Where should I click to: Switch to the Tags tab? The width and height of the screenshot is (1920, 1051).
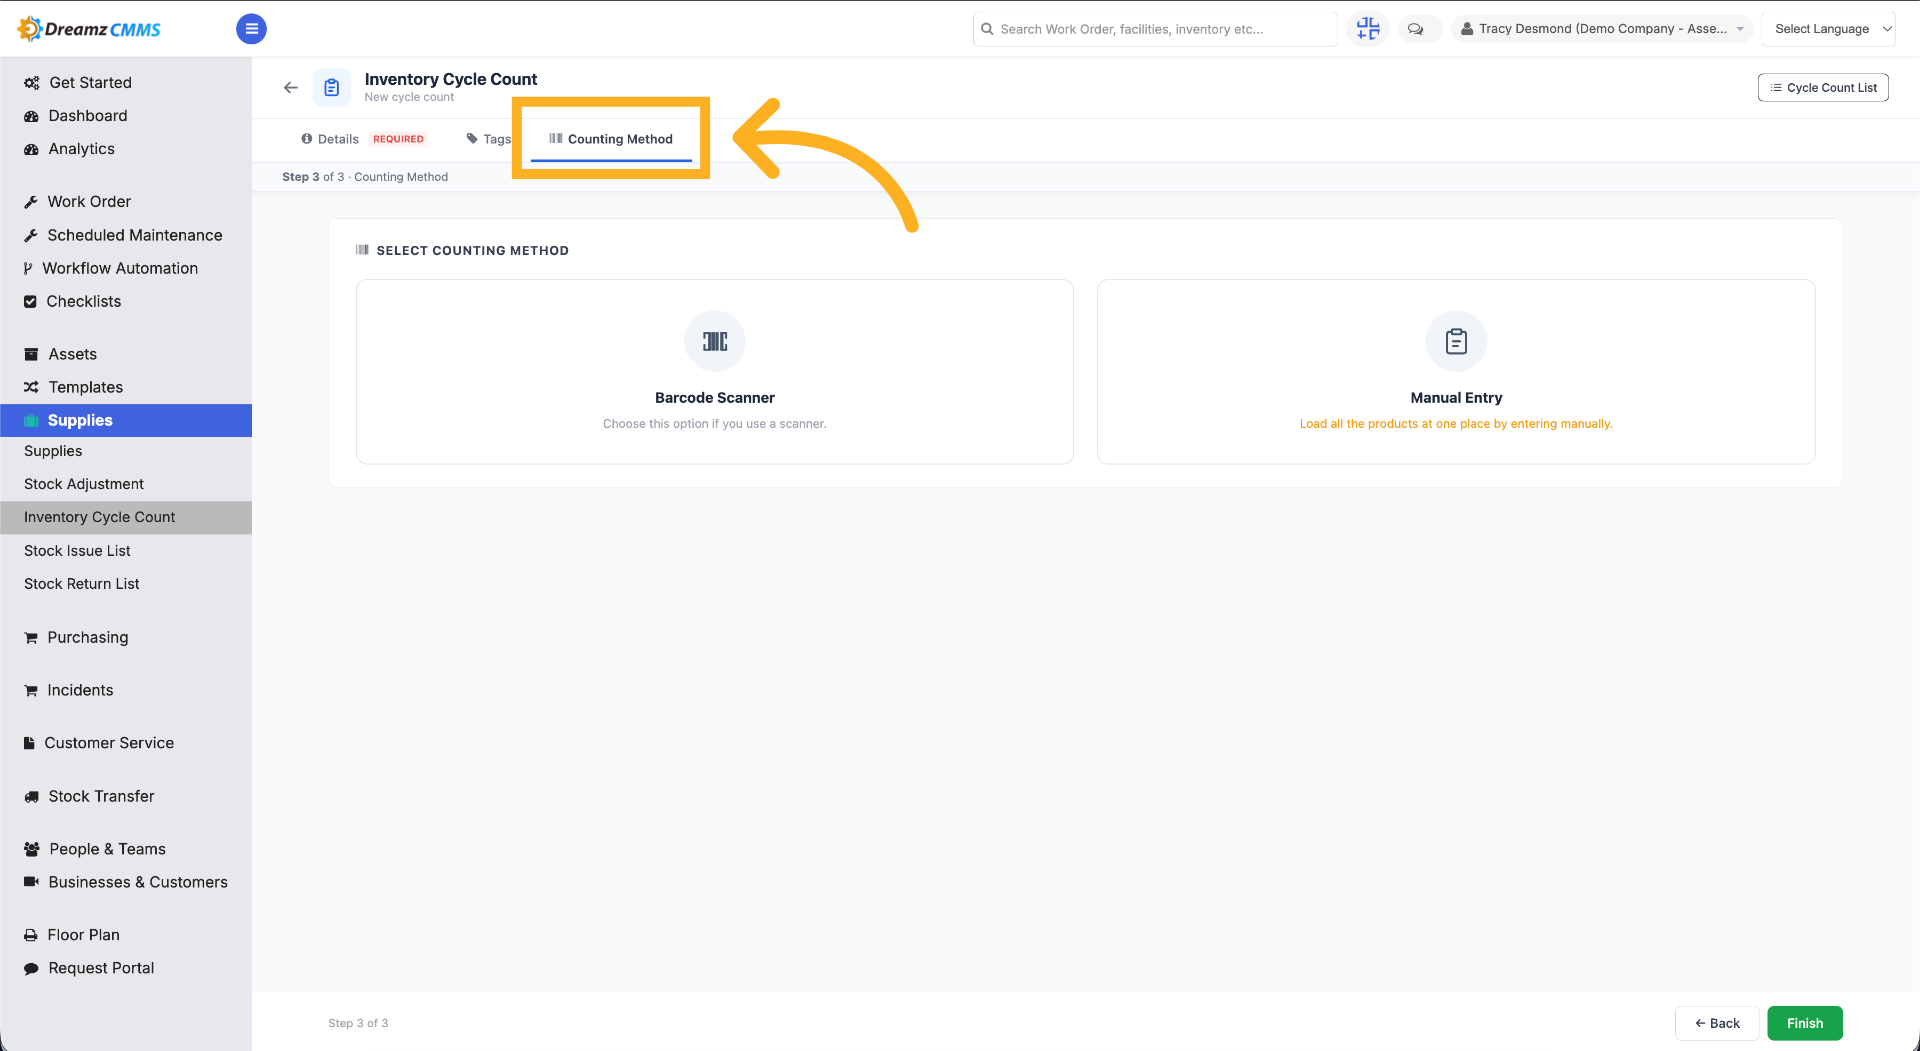pos(489,139)
